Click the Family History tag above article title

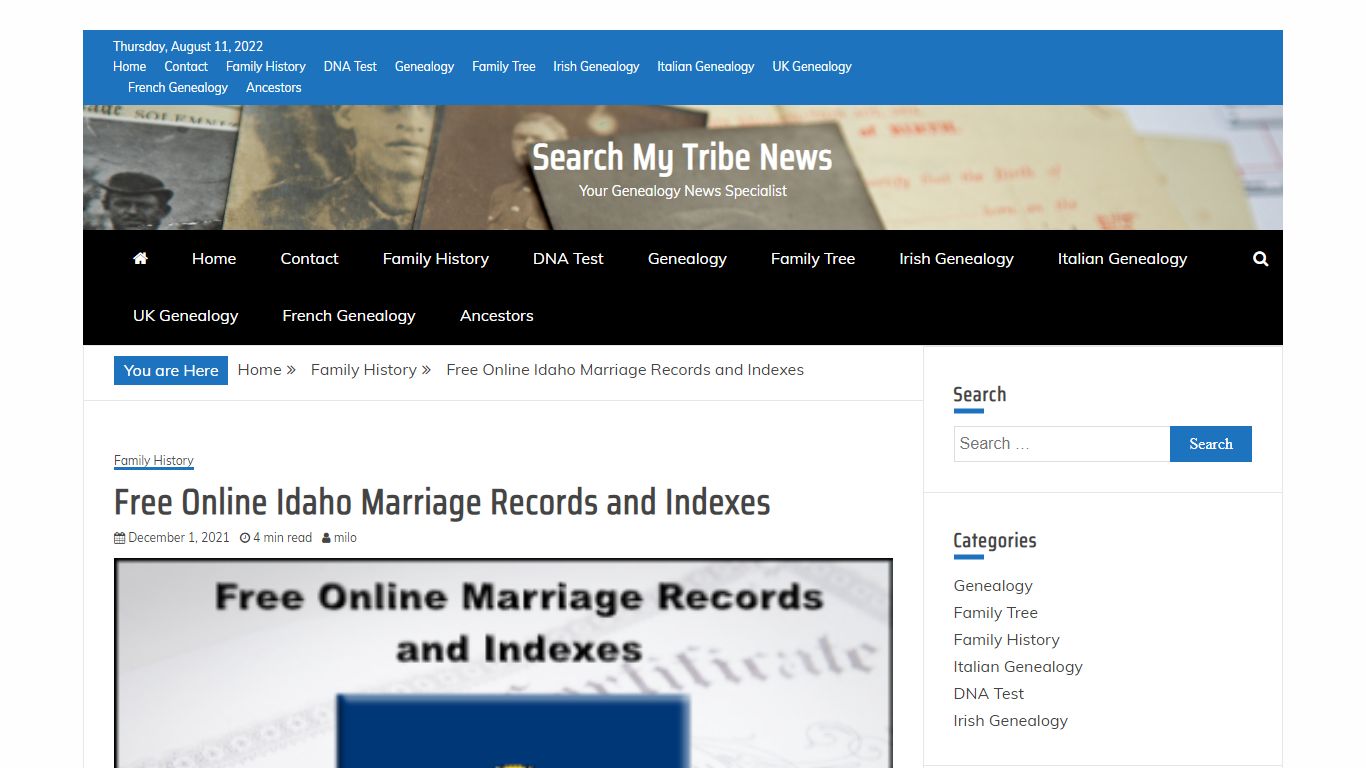[154, 460]
